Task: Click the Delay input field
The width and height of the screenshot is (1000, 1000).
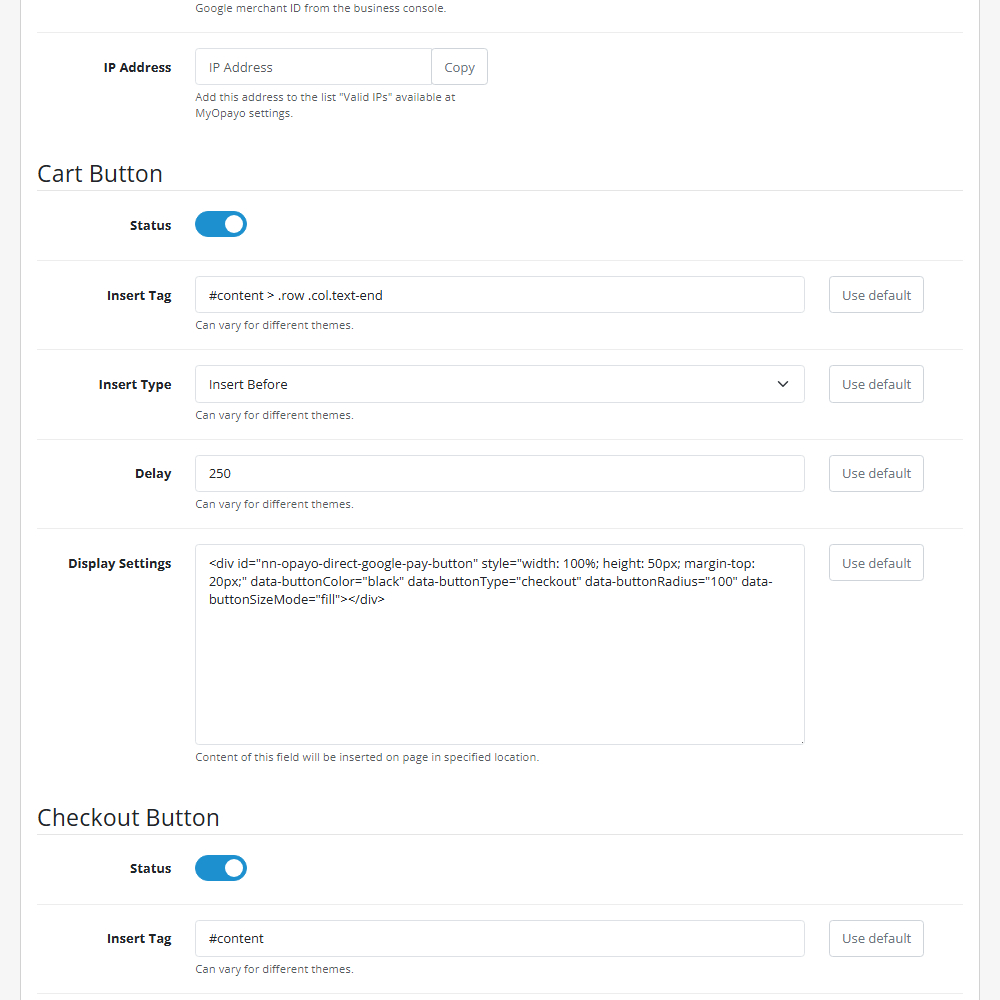Action: (x=499, y=473)
